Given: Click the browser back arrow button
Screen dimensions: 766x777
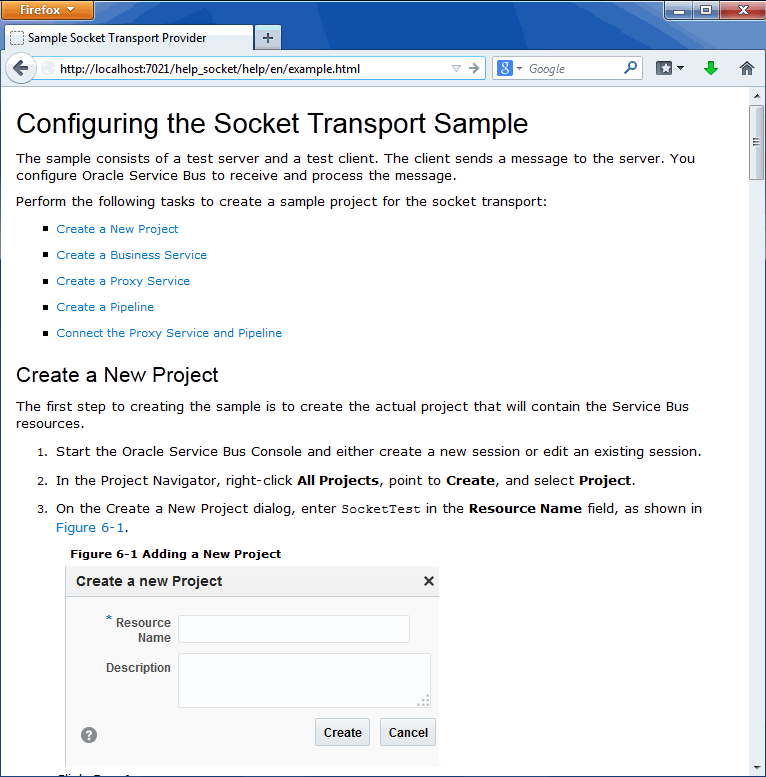Looking at the screenshot, I should coord(21,68).
